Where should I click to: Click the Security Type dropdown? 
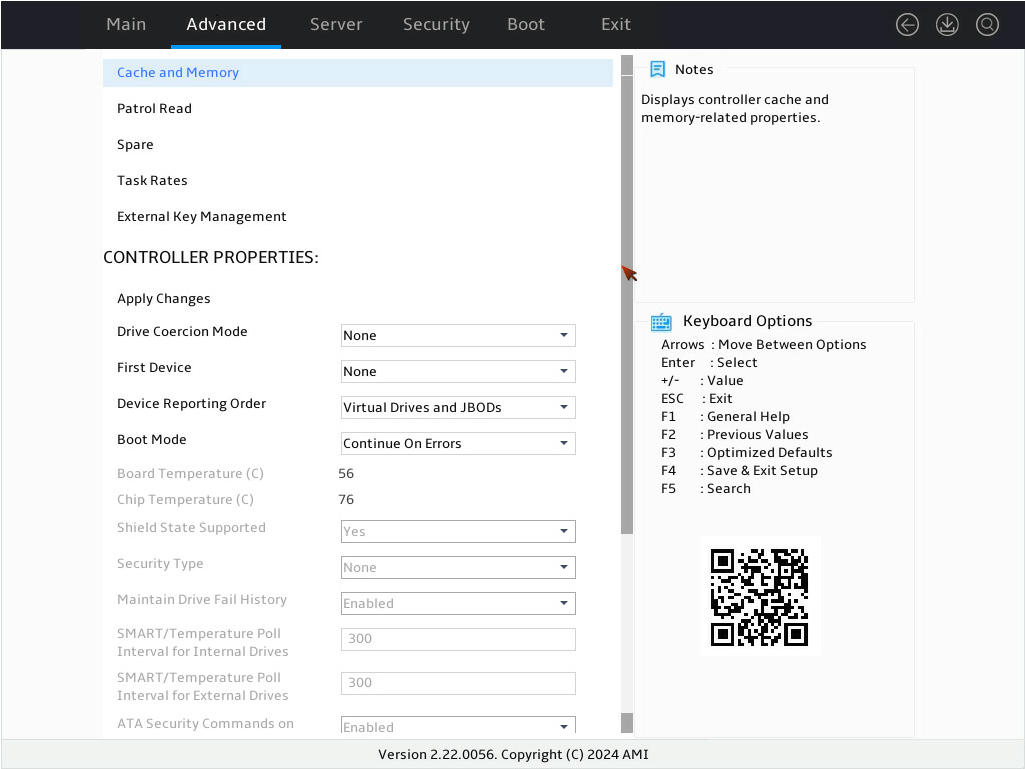pyautogui.click(x=458, y=568)
